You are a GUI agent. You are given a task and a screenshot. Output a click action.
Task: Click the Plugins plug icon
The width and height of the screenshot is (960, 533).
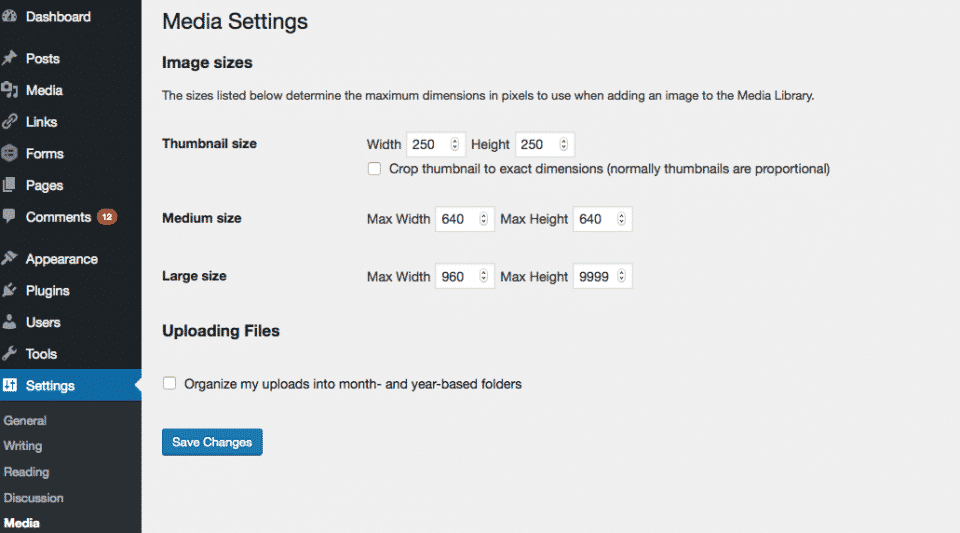[x=9, y=290]
